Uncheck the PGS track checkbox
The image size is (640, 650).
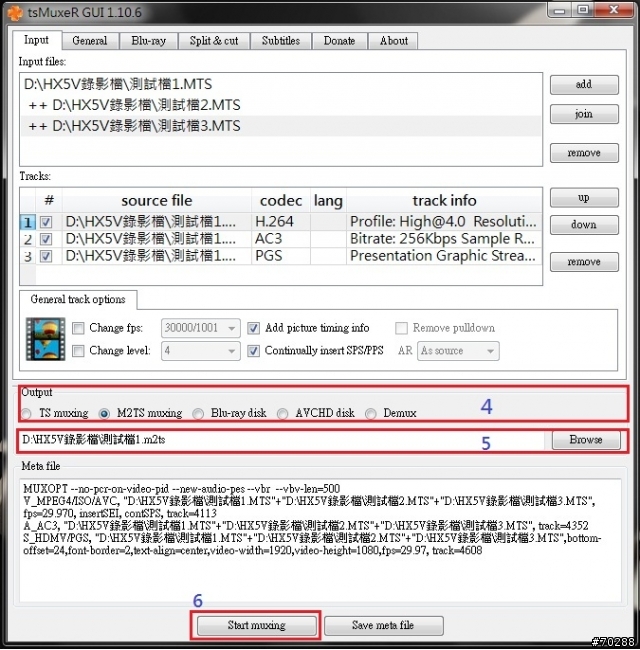coord(46,256)
